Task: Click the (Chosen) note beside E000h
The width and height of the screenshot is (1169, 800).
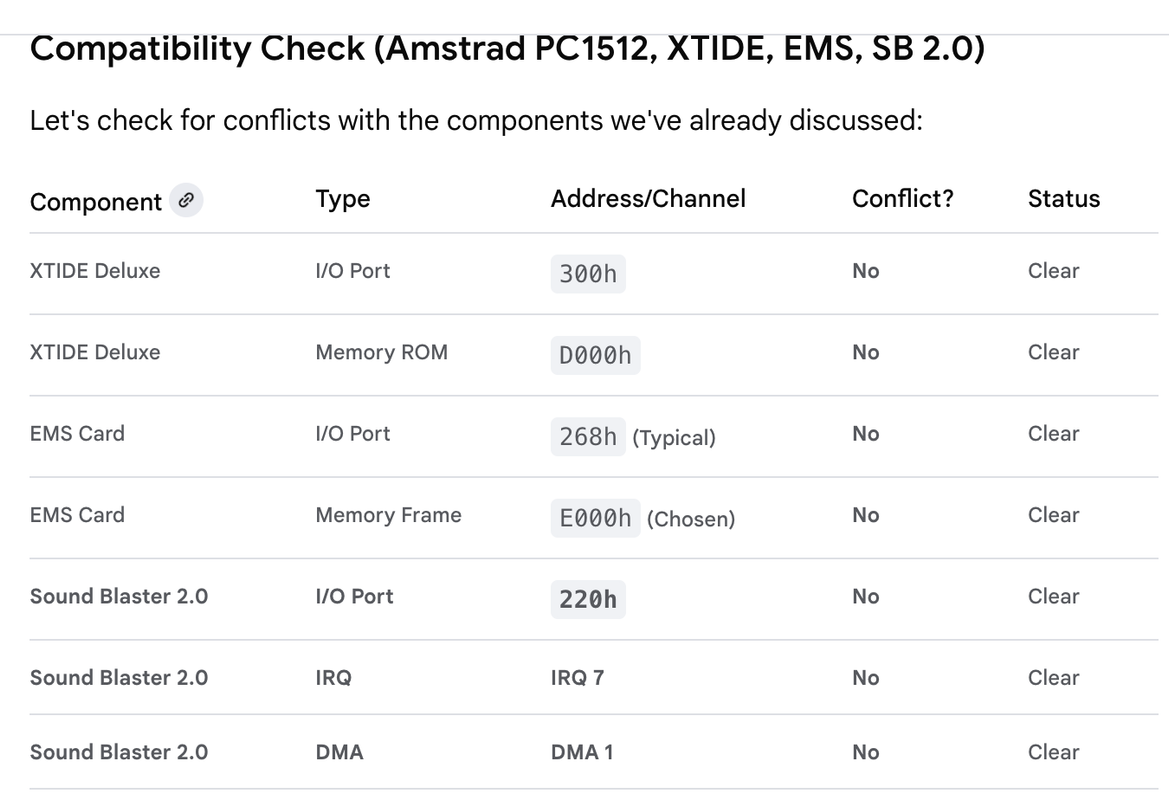Action: pyautogui.click(x=690, y=519)
